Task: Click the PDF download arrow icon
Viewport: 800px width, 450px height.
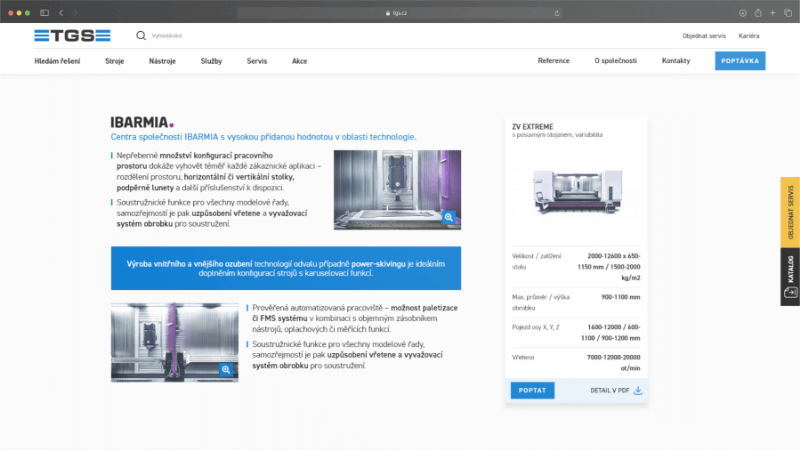Action: tap(638, 390)
